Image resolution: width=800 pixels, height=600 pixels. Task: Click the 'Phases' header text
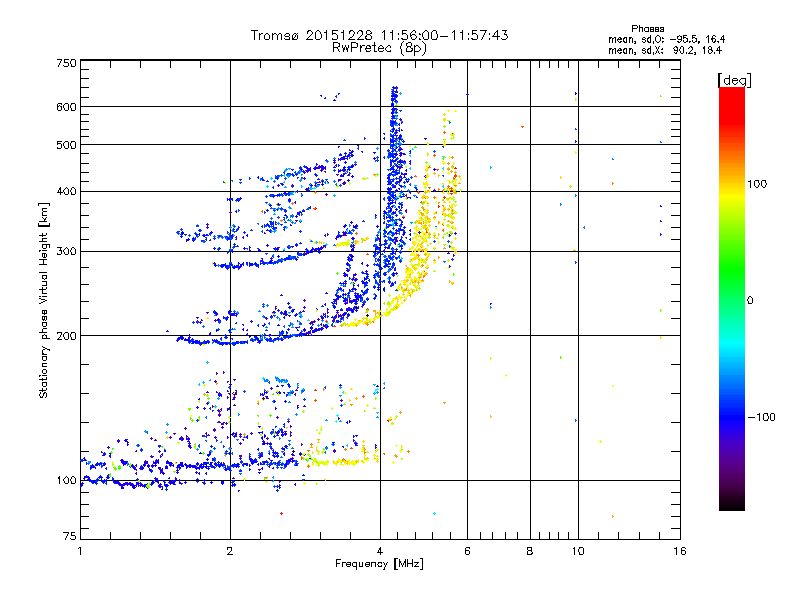click(x=648, y=29)
